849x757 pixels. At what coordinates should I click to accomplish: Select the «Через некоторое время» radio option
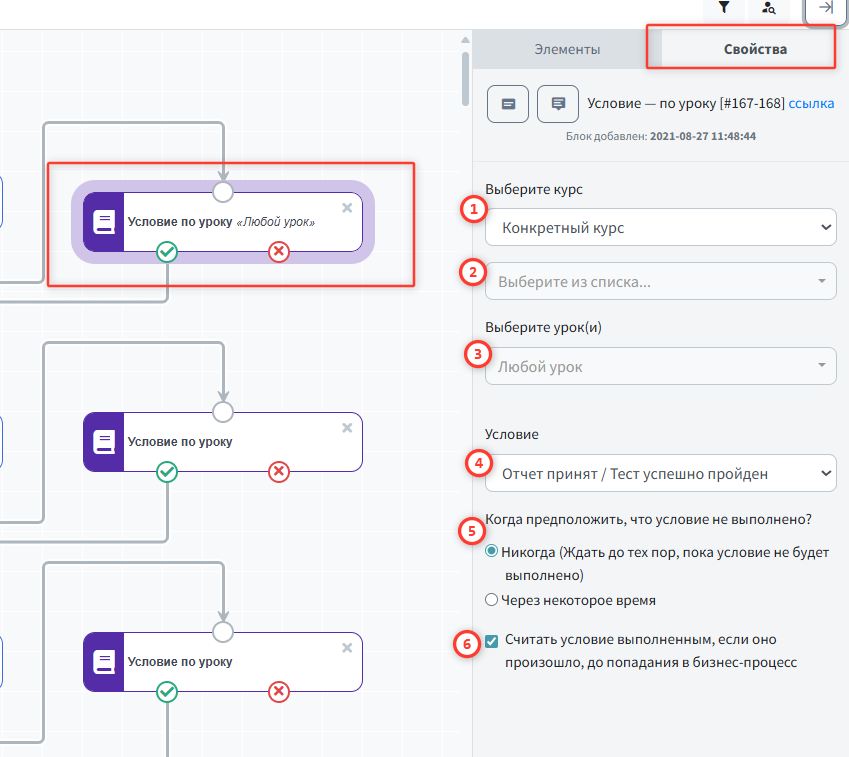[491, 600]
